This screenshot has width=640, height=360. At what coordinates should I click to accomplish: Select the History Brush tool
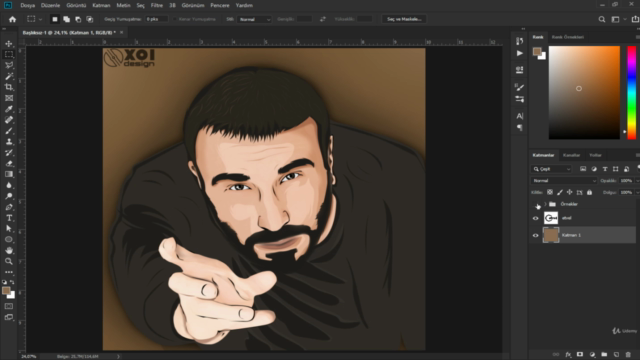[9, 152]
